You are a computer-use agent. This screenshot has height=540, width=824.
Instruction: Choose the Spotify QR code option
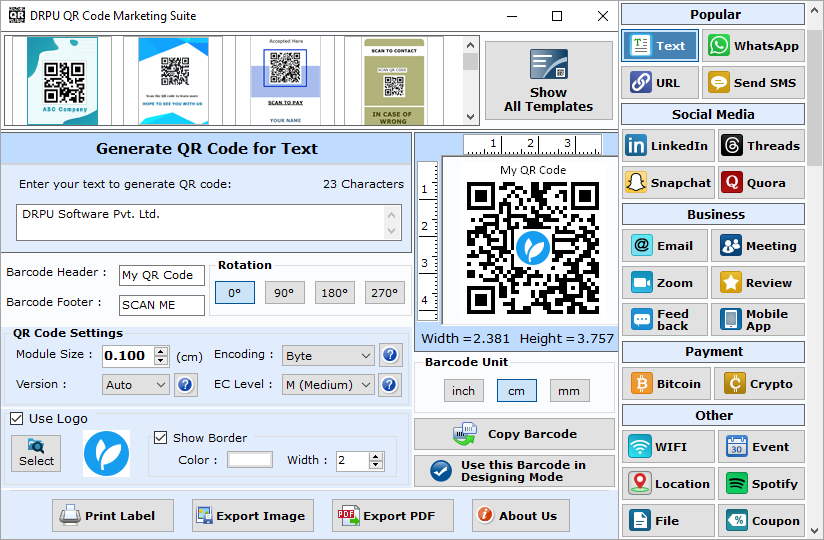tap(761, 483)
